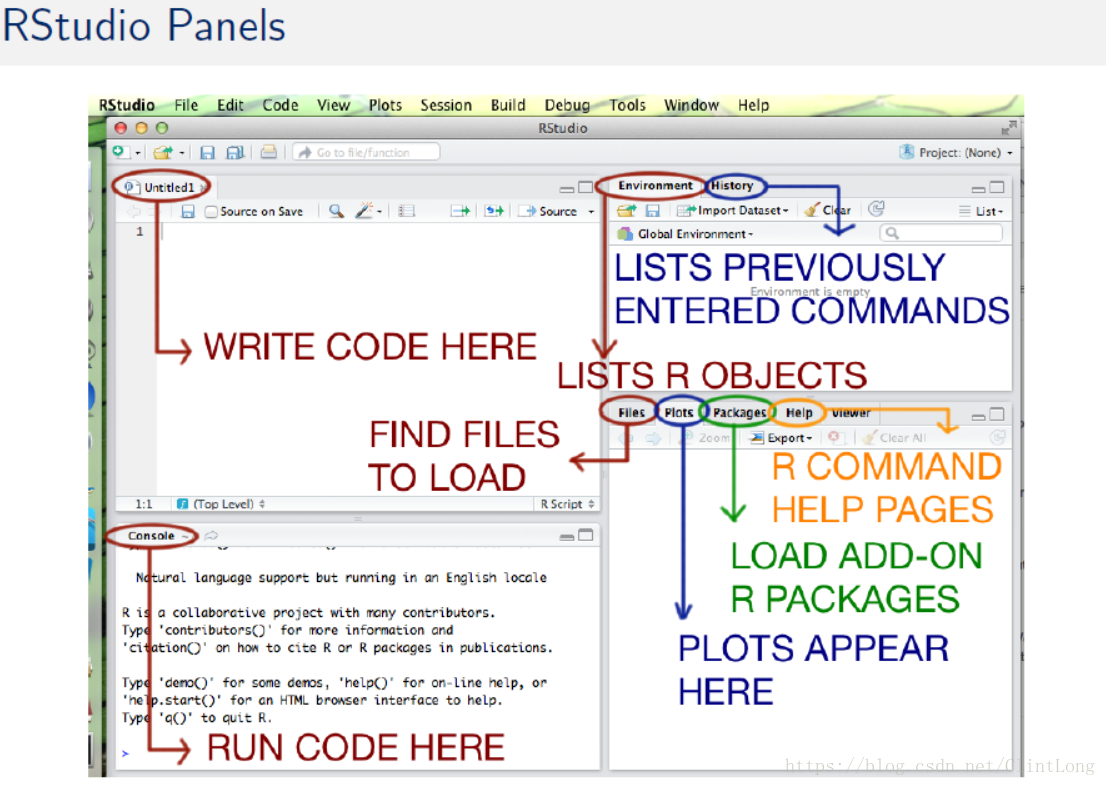Open the Build menu in menu bar
This screenshot has width=1106, height=786.
508,105
